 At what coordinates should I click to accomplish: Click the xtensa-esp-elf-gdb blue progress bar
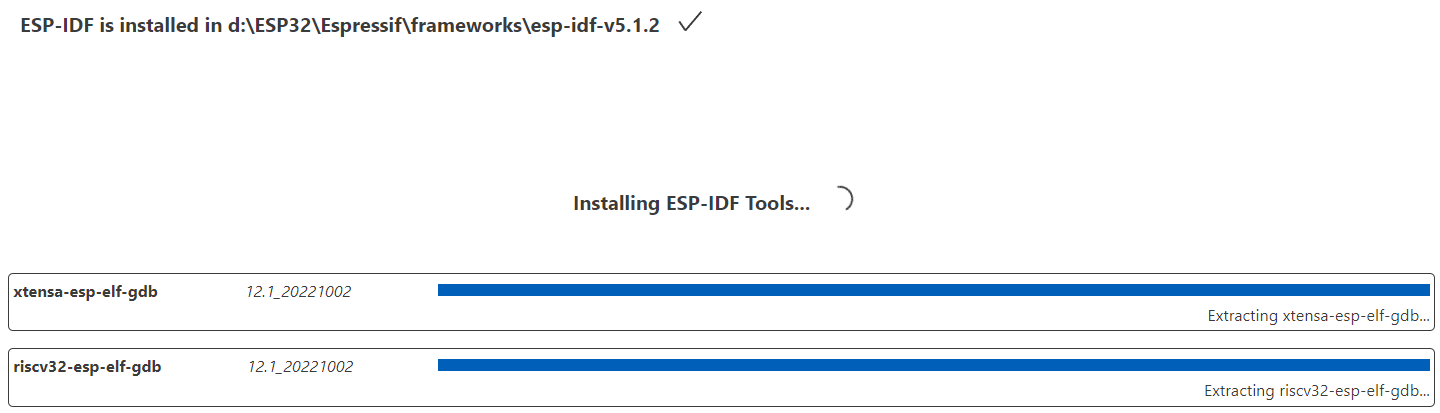click(x=933, y=290)
